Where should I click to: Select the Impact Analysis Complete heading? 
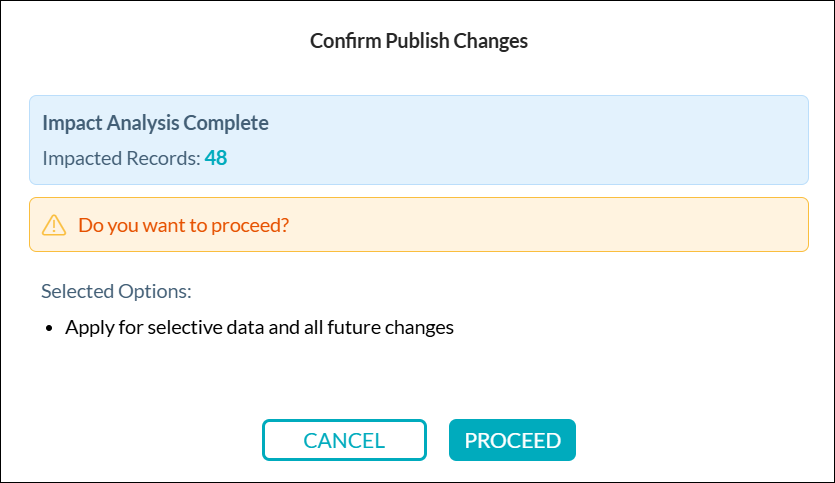155,124
